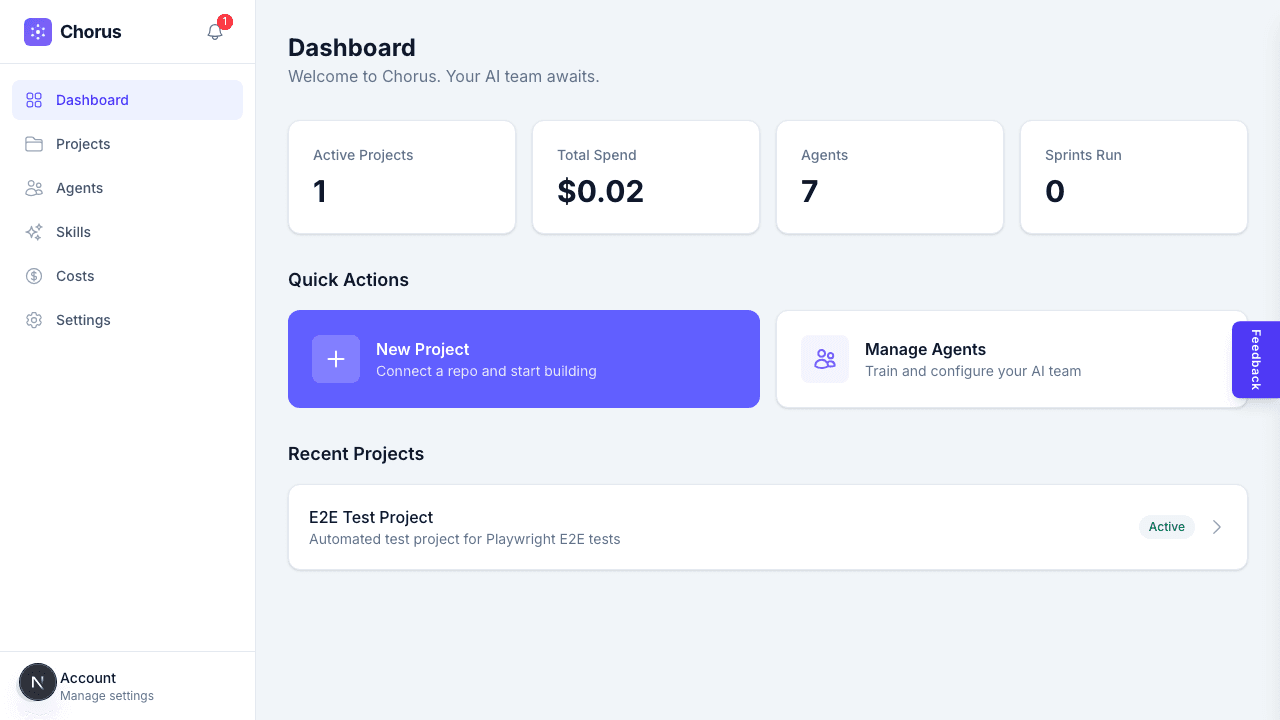Click the plus icon on New Project card
Image resolution: width=1280 pixels, height=720 pixels.
(336, 358)
